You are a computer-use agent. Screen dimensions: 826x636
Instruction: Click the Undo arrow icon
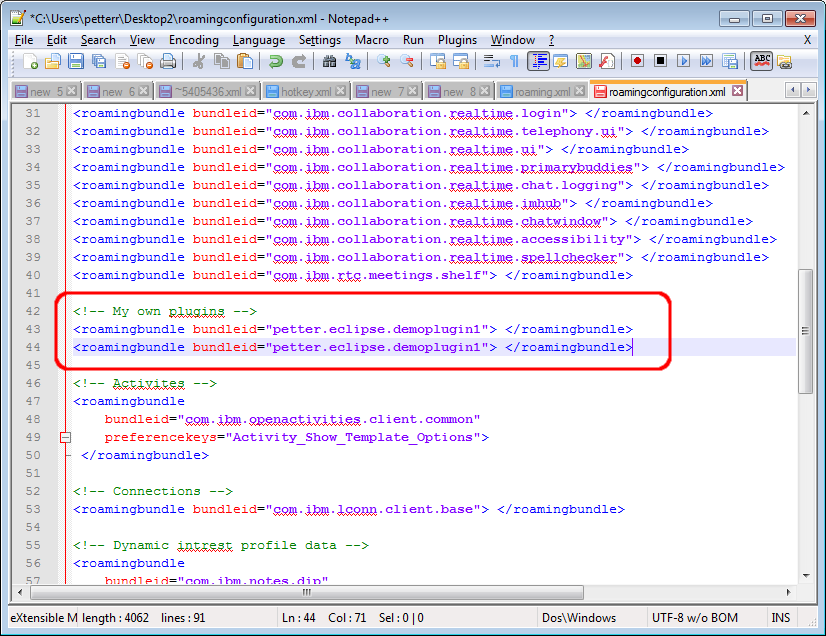coord(276,62)
